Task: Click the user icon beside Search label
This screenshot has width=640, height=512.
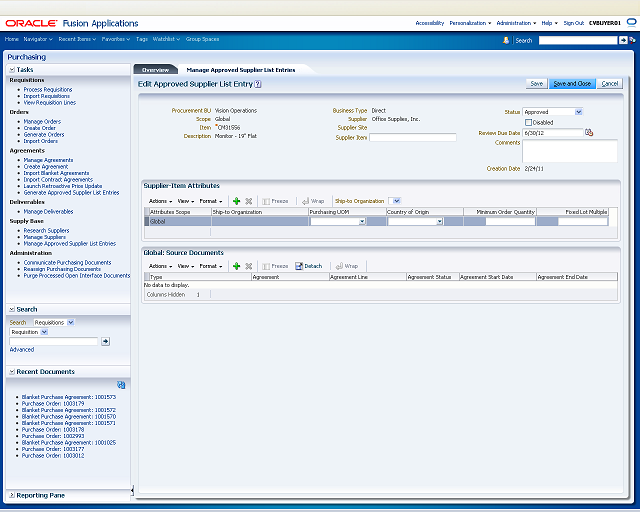Action: point(506,40)
